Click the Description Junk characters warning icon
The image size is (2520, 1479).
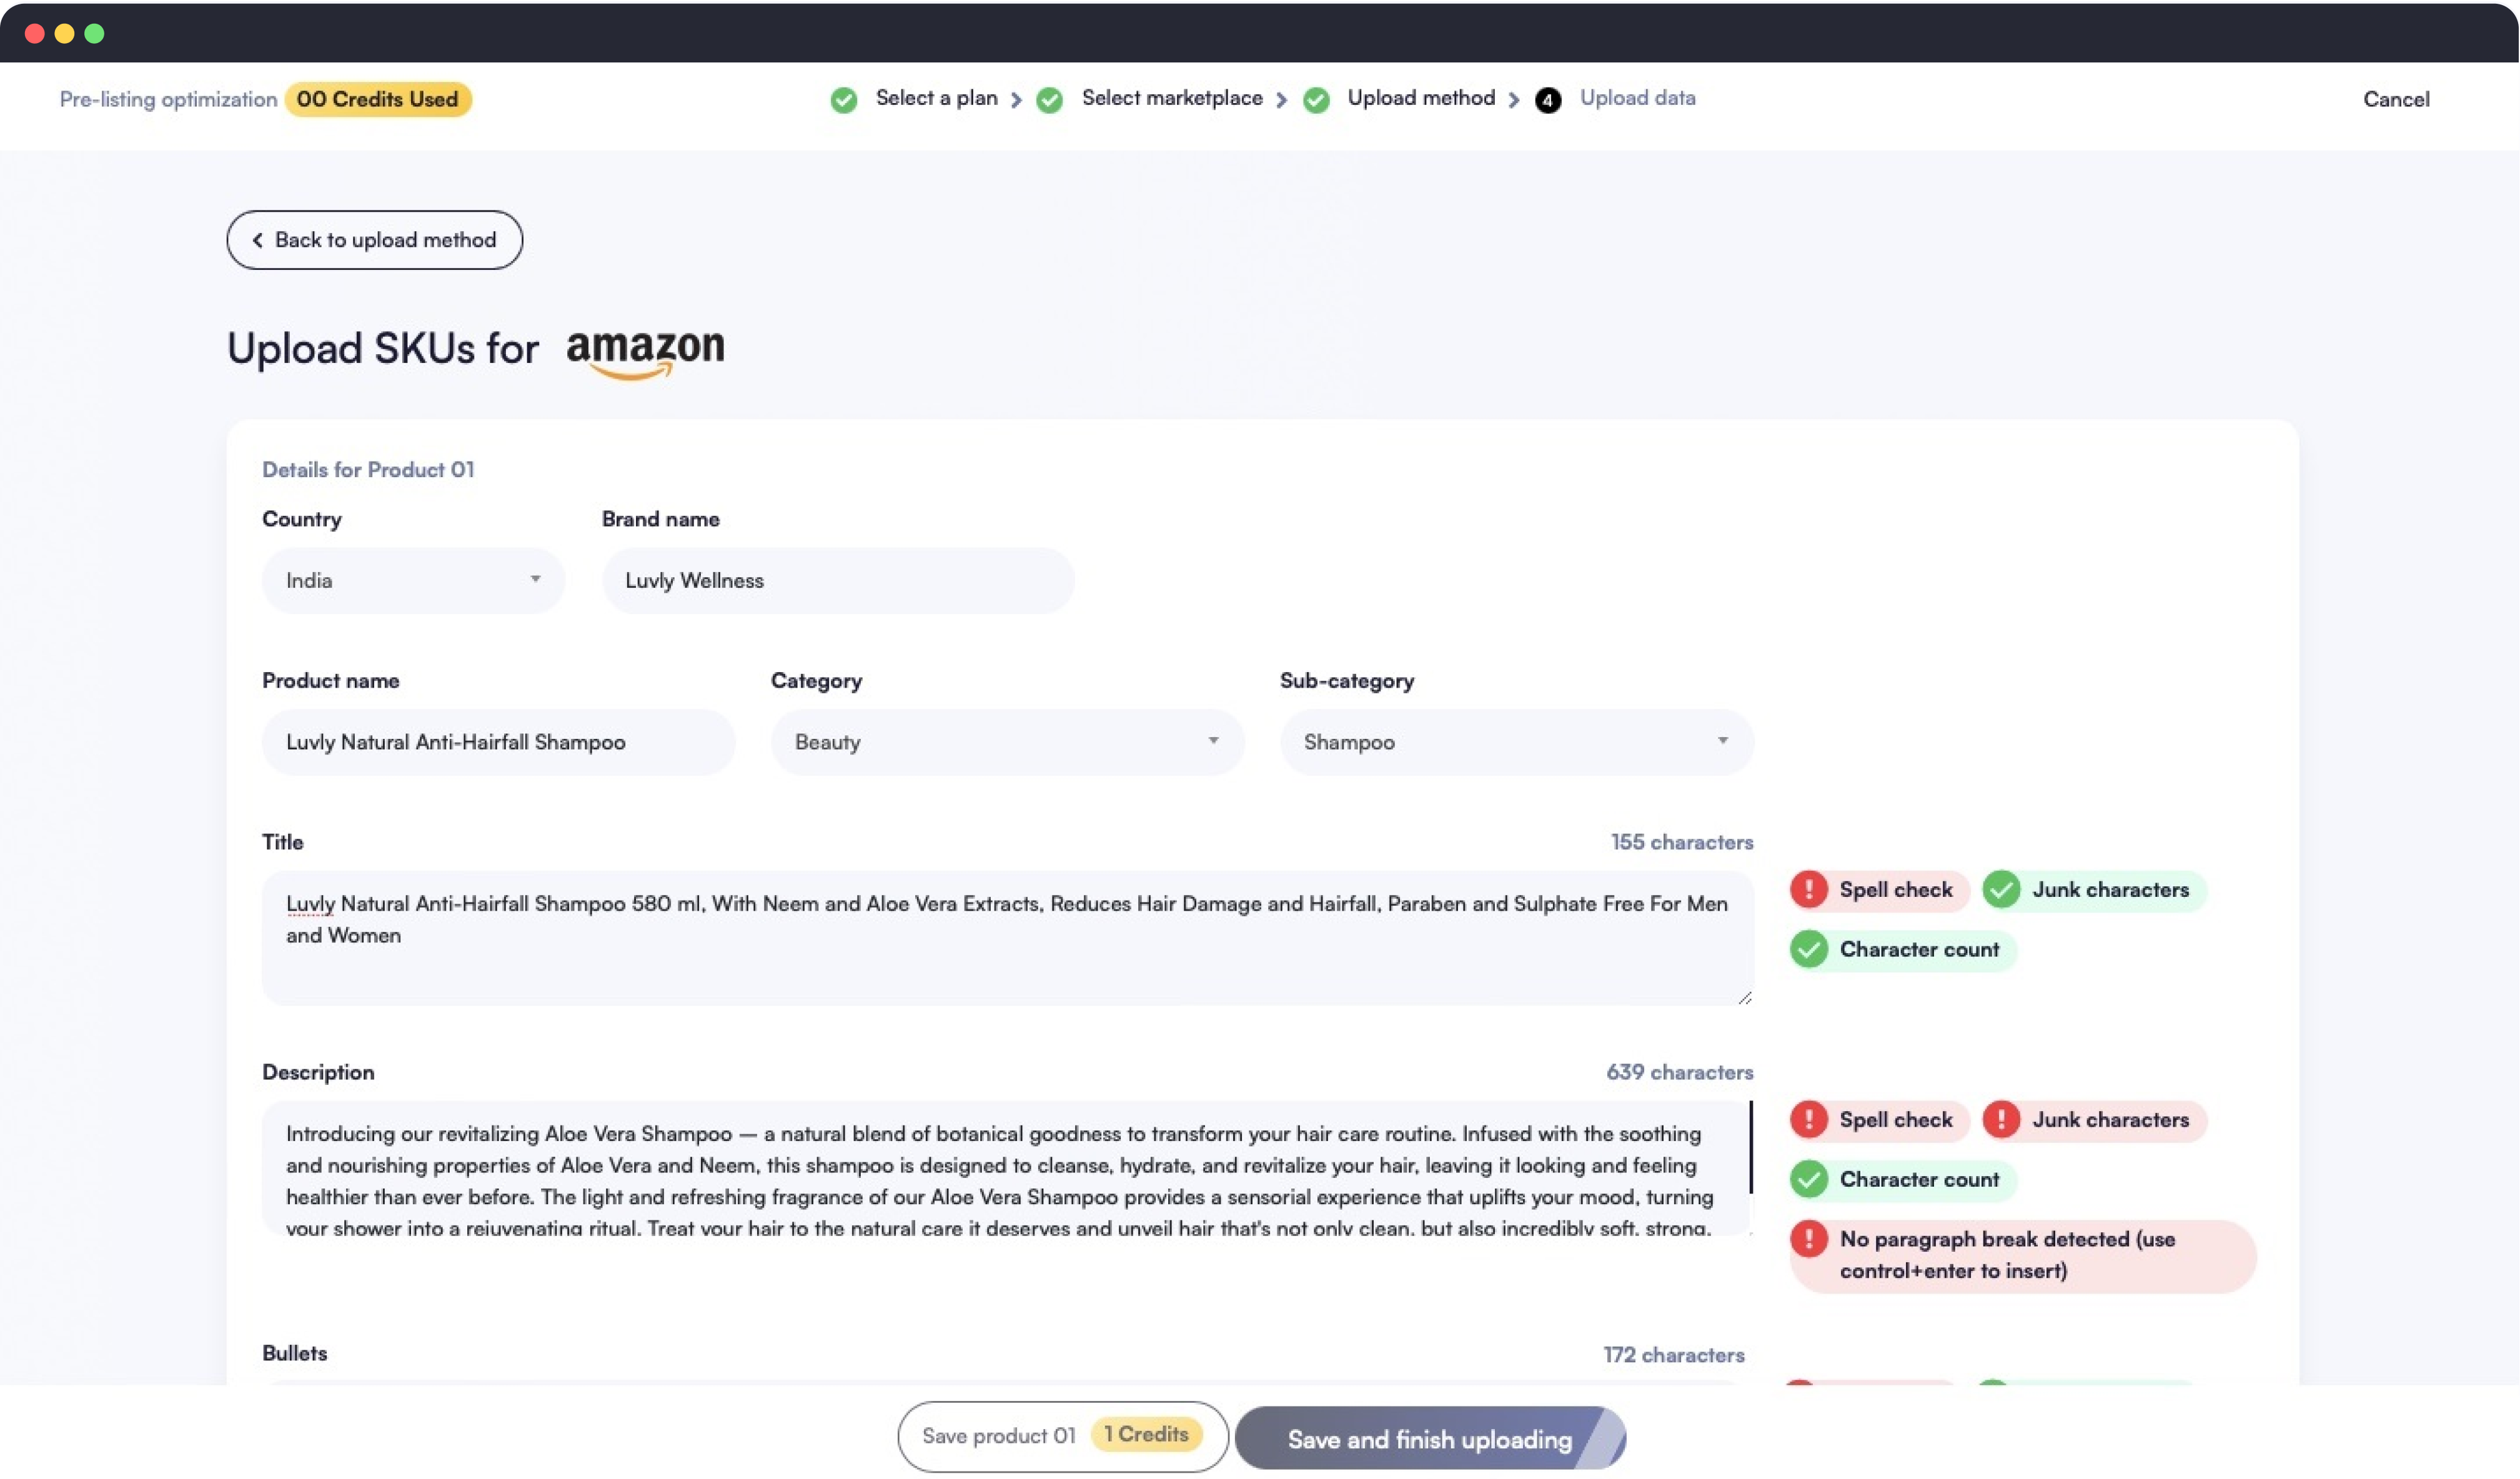point(2001,1119)
